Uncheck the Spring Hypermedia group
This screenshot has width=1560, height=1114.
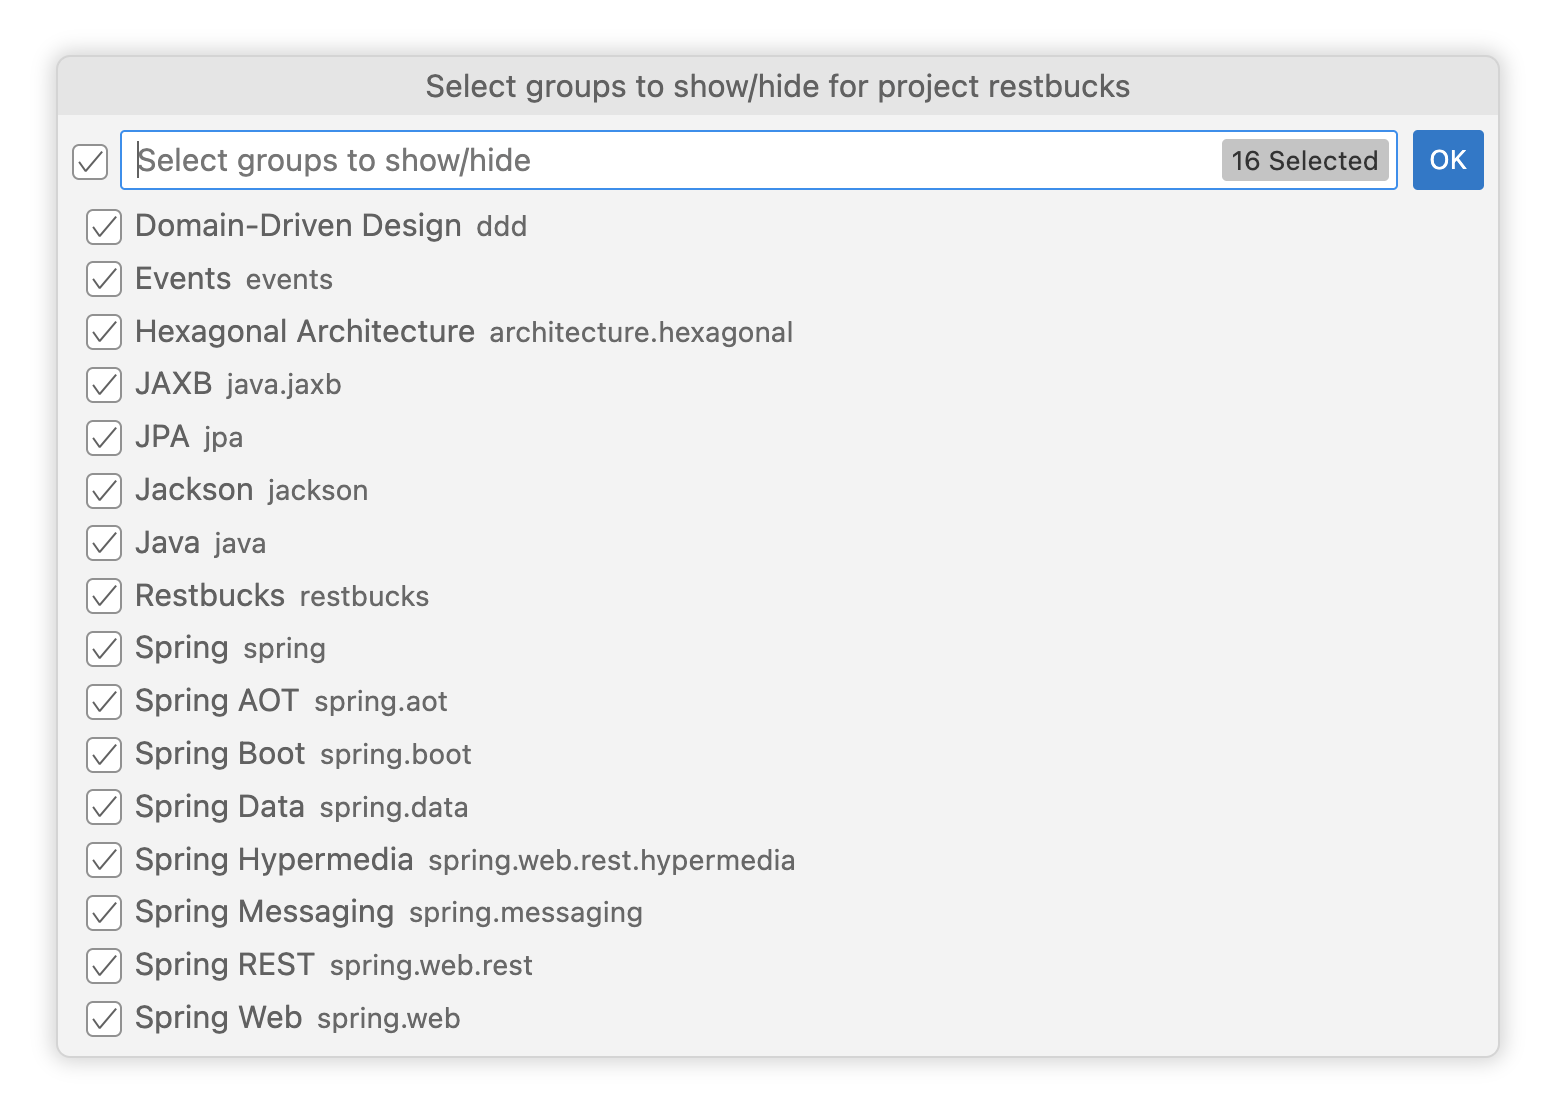coord(104,860)
